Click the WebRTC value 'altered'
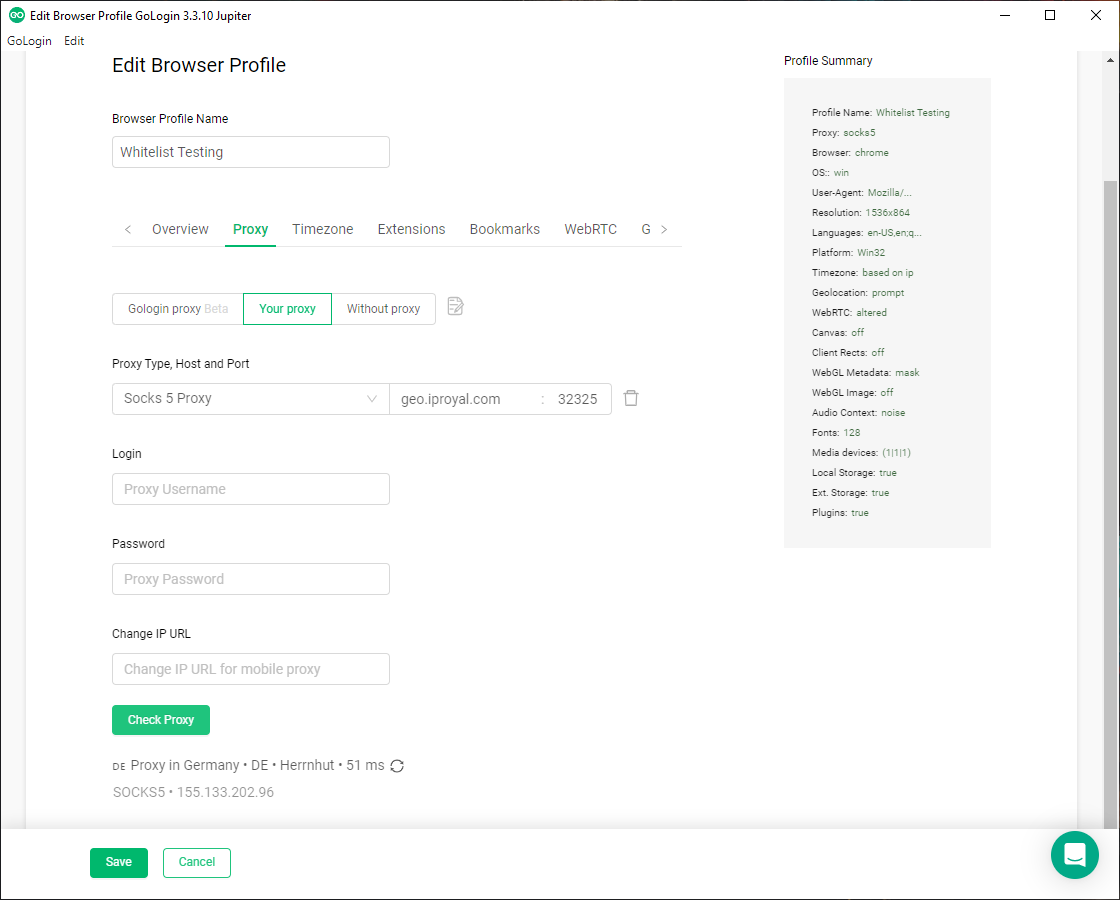The image size is (1120, 900). pos(871,313)
